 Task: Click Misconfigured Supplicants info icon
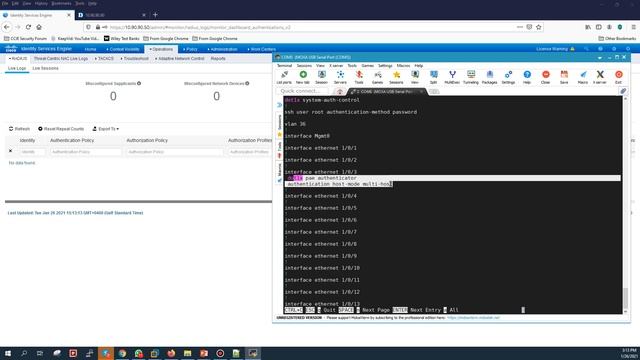pyautogui.click(x=139, y=83)
